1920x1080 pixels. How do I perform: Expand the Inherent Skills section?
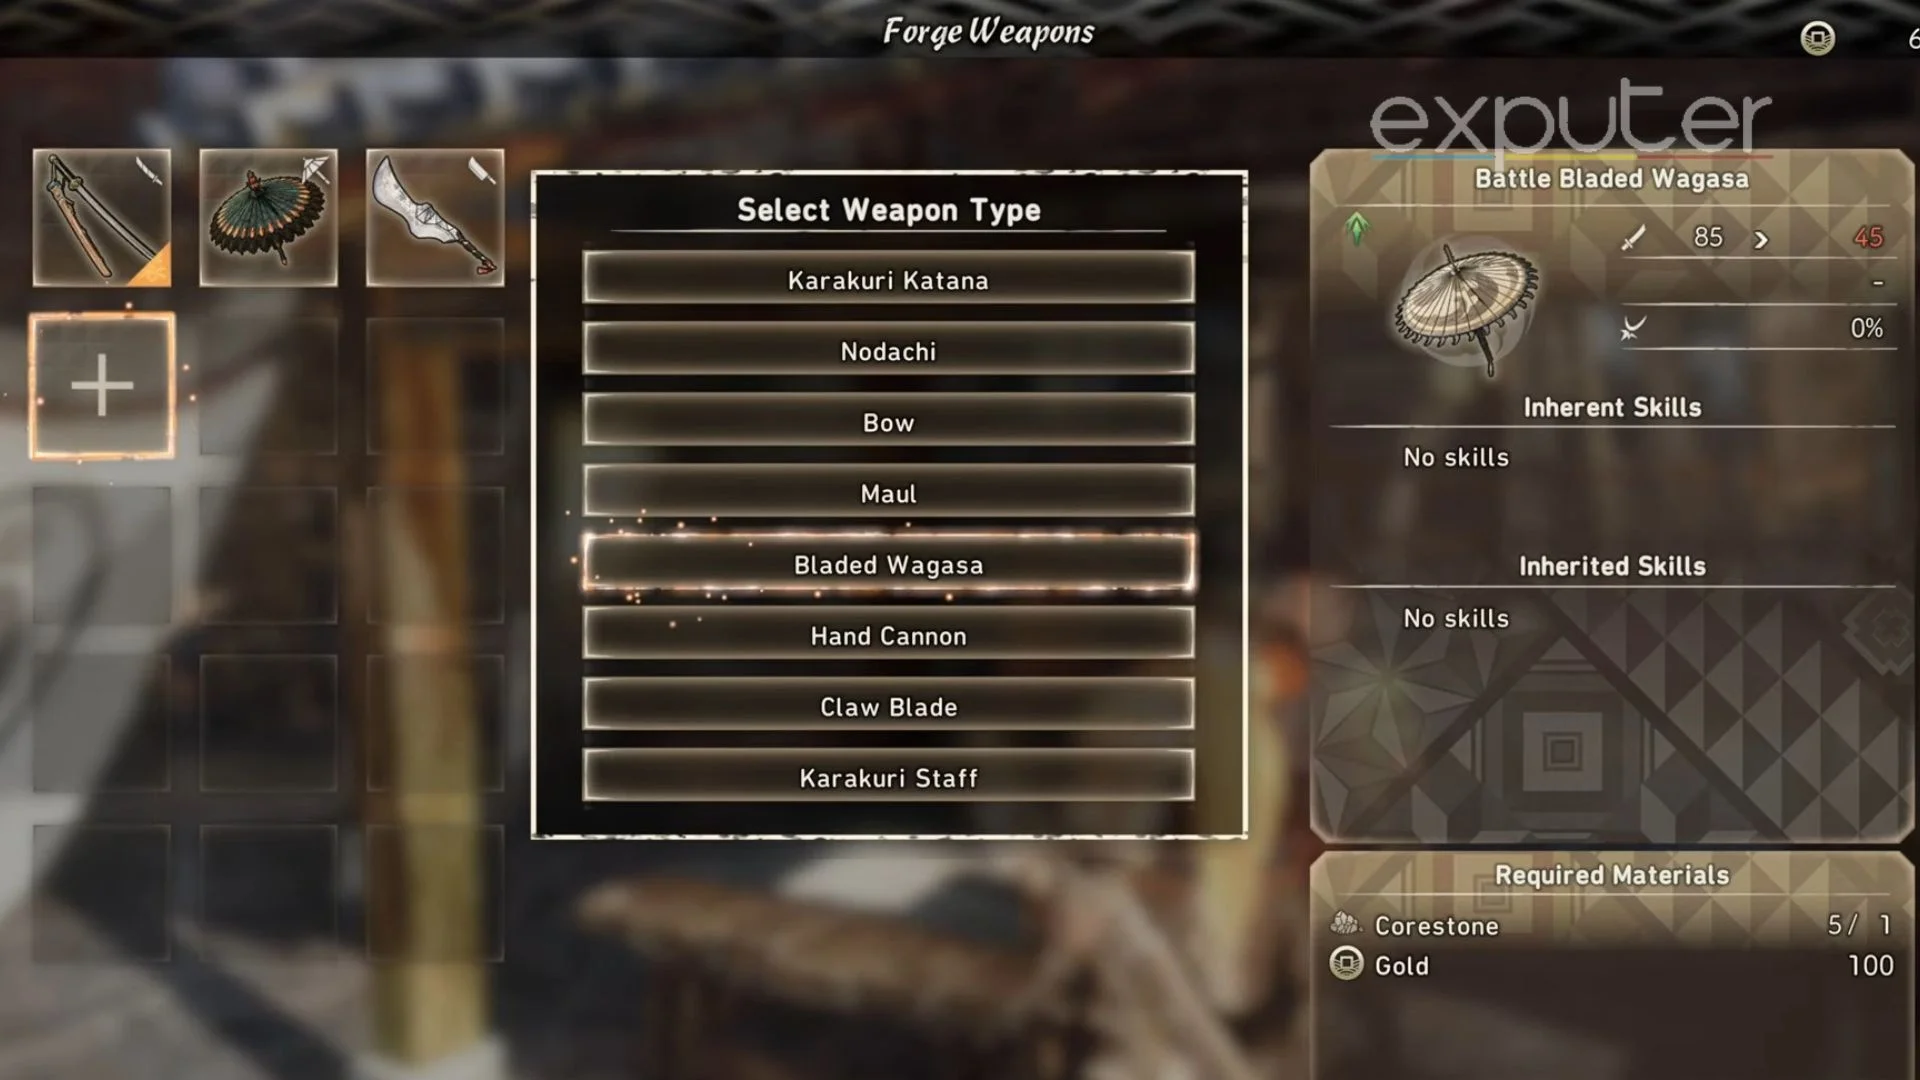tap(1611, 407)
